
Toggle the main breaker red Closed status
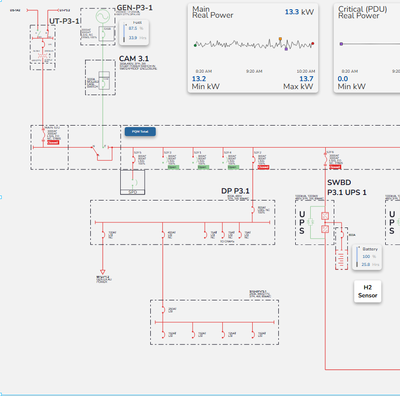tap(53, 142)
